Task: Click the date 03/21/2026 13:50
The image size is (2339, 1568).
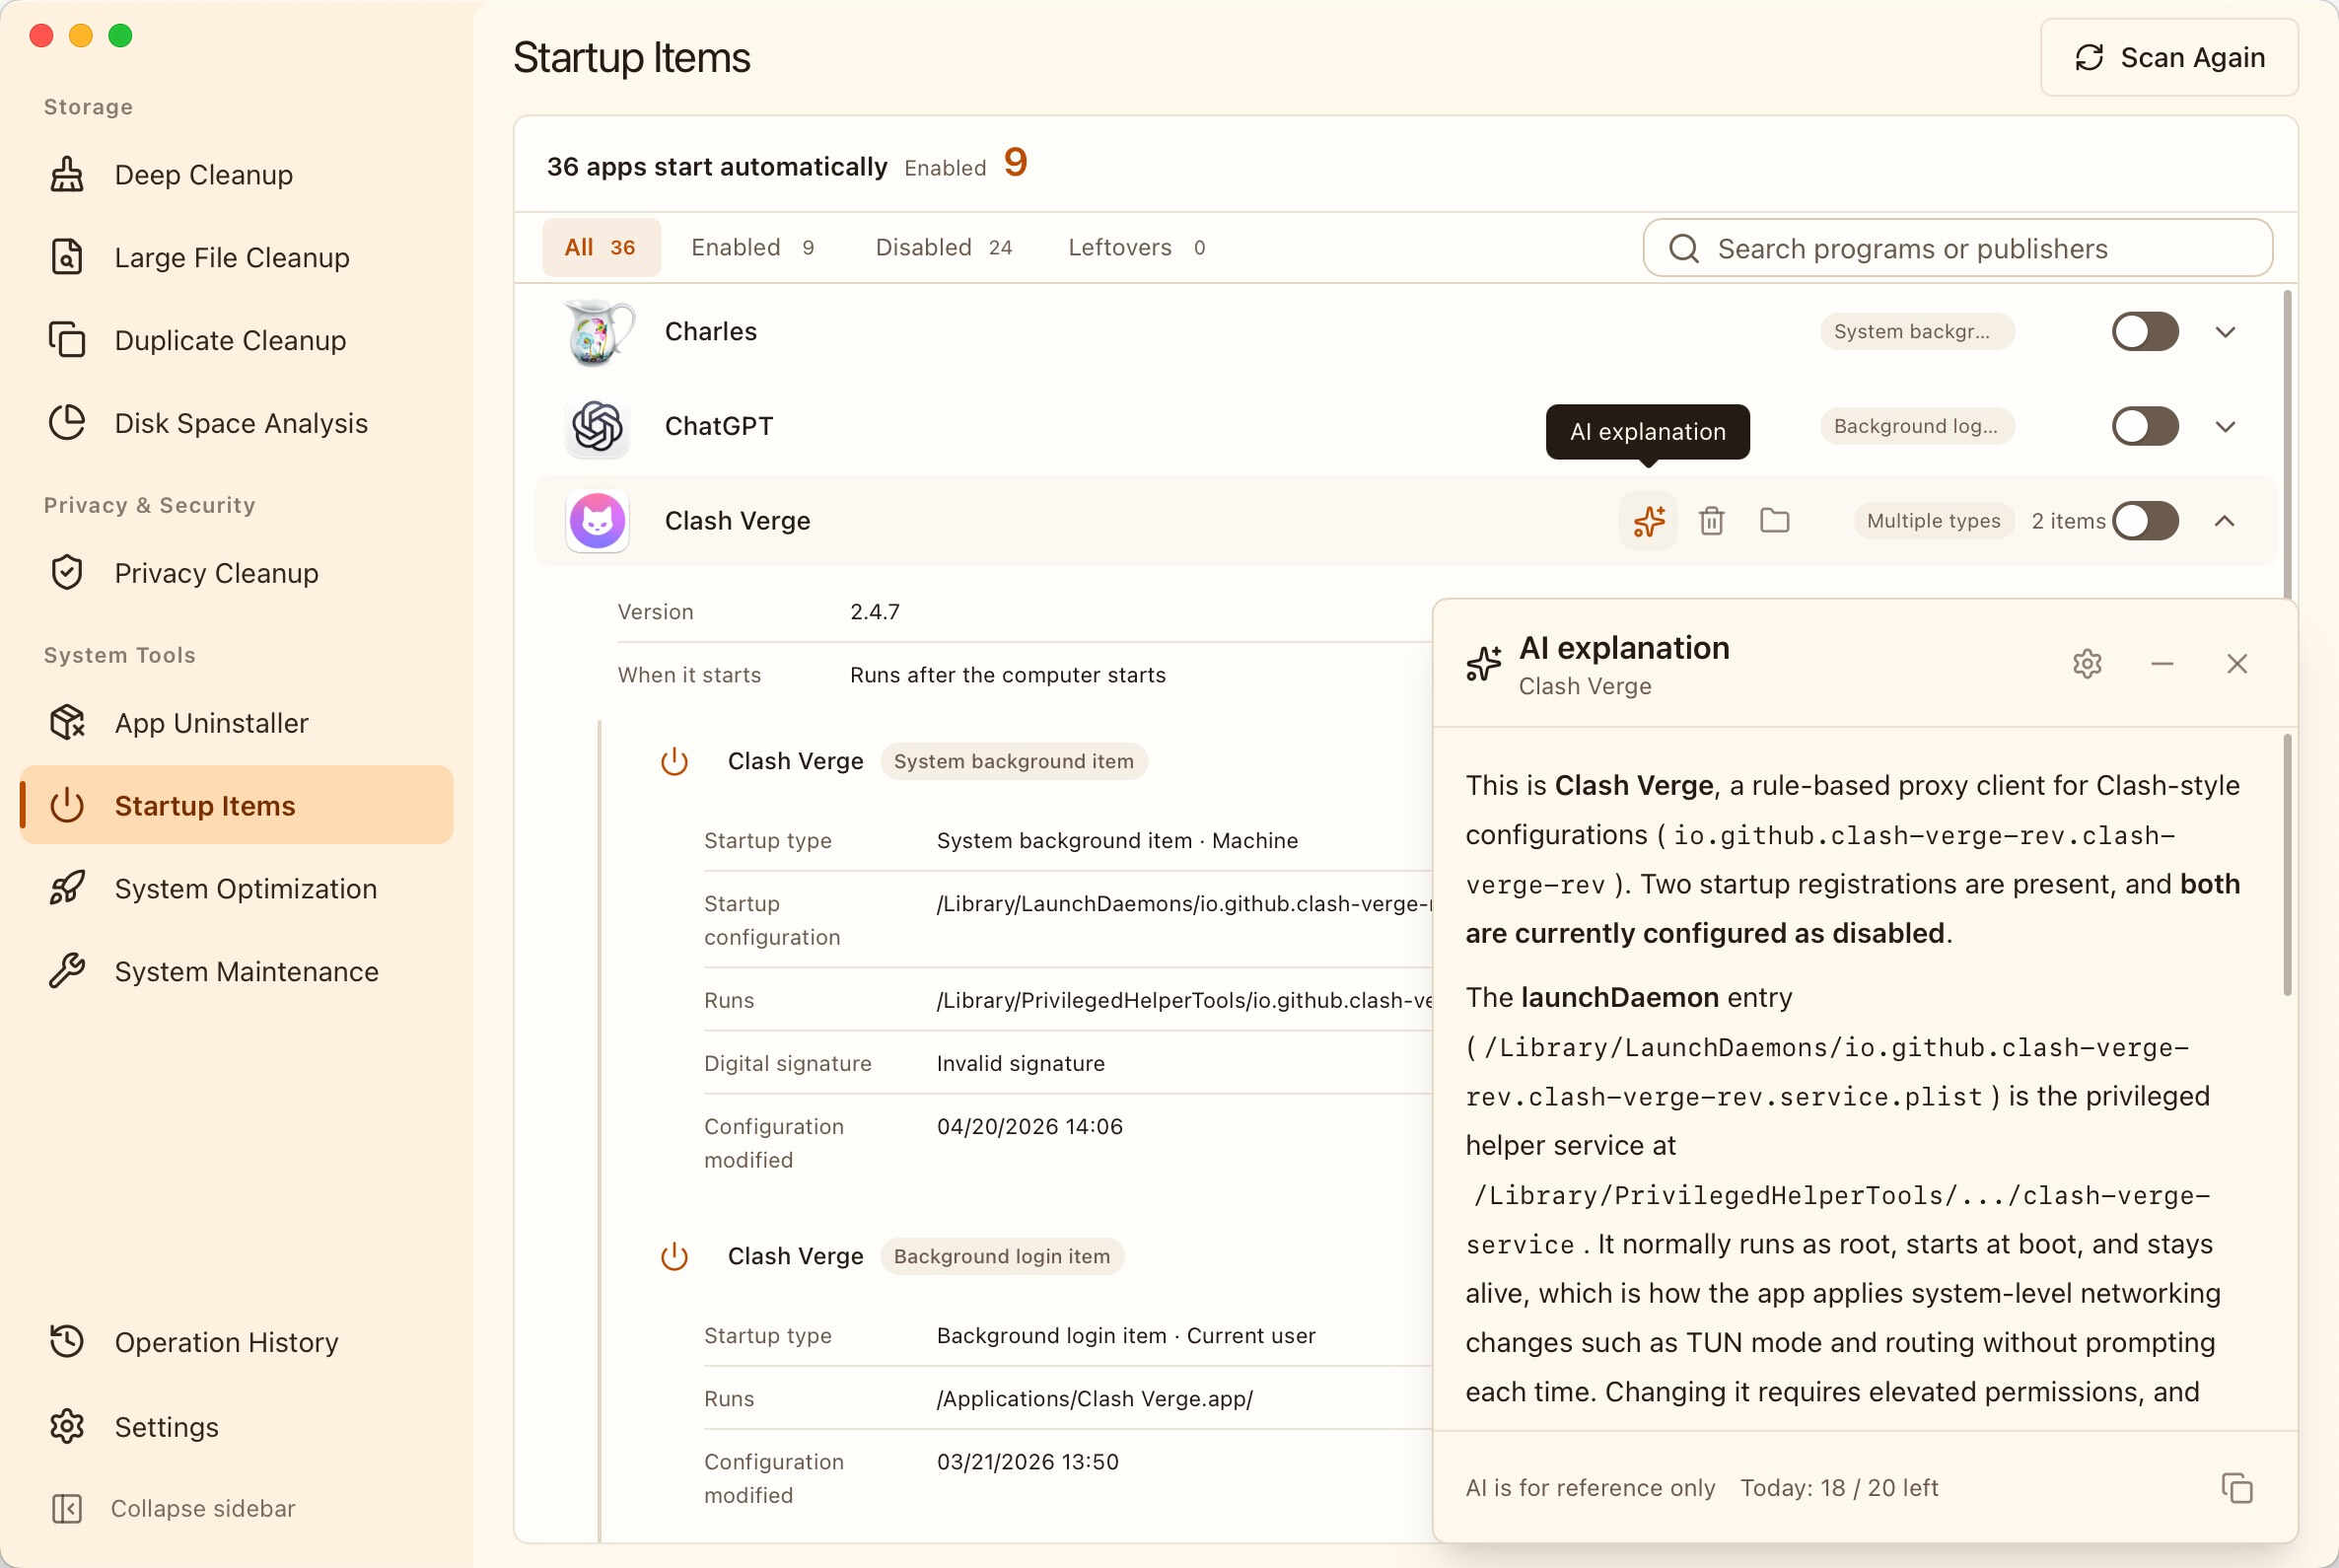Action: tap(1027, 1462)
